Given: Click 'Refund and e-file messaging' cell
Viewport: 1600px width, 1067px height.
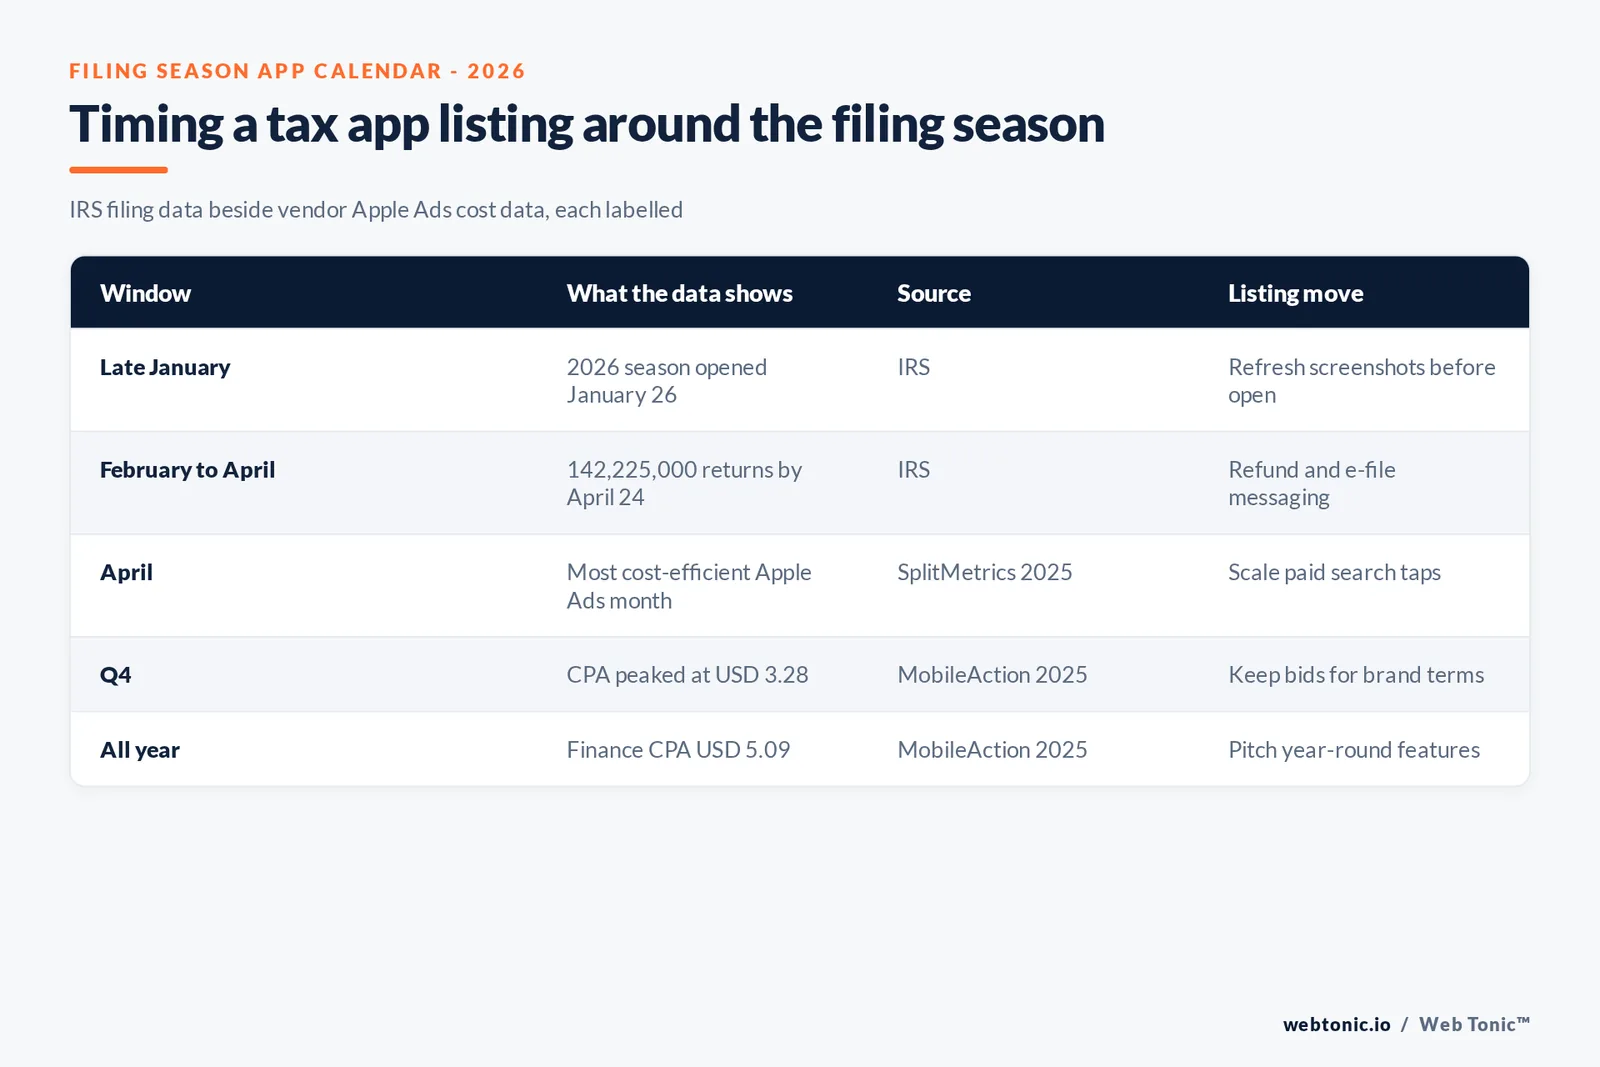Looking at the screenshot, I should point(1312,484).
